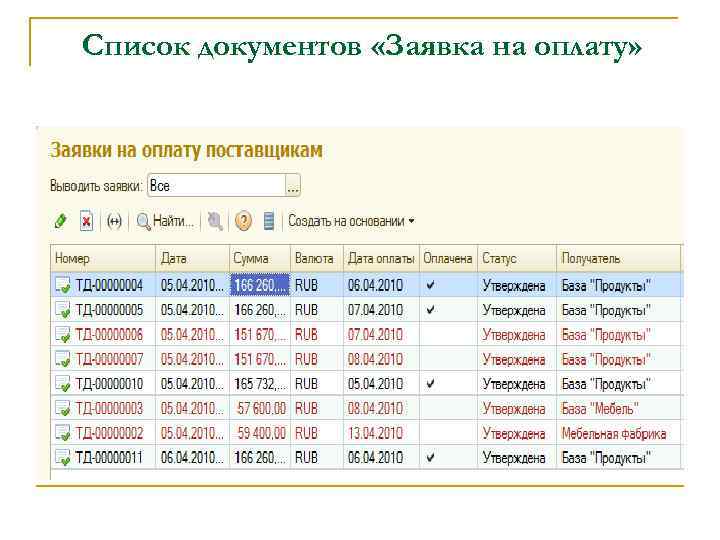Select number ТД-00000010
The height and width of the screenshot is (540, 720).
[x=109, y=384]
